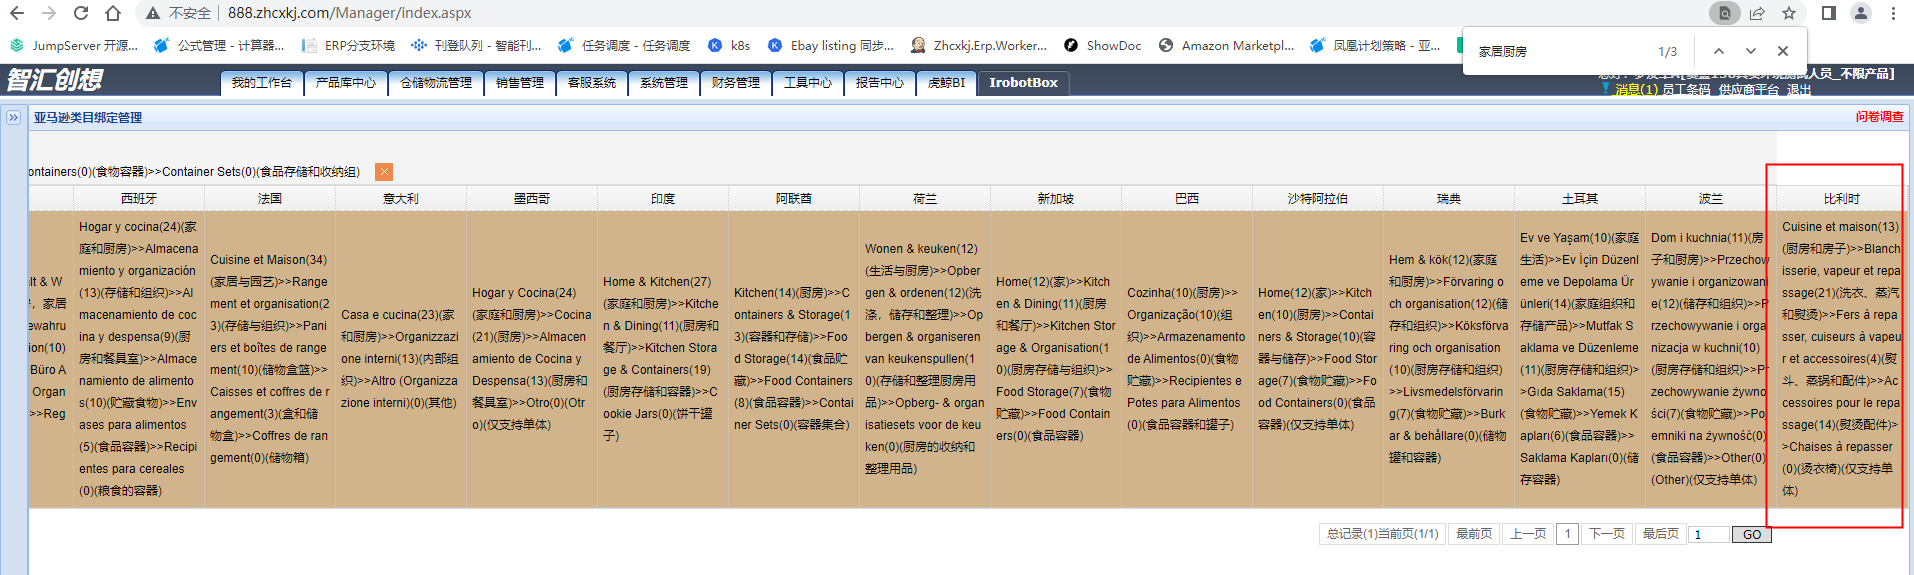Go to 上一页 previous page
Screen dimensions: 1914x575
pos(1528,534)
